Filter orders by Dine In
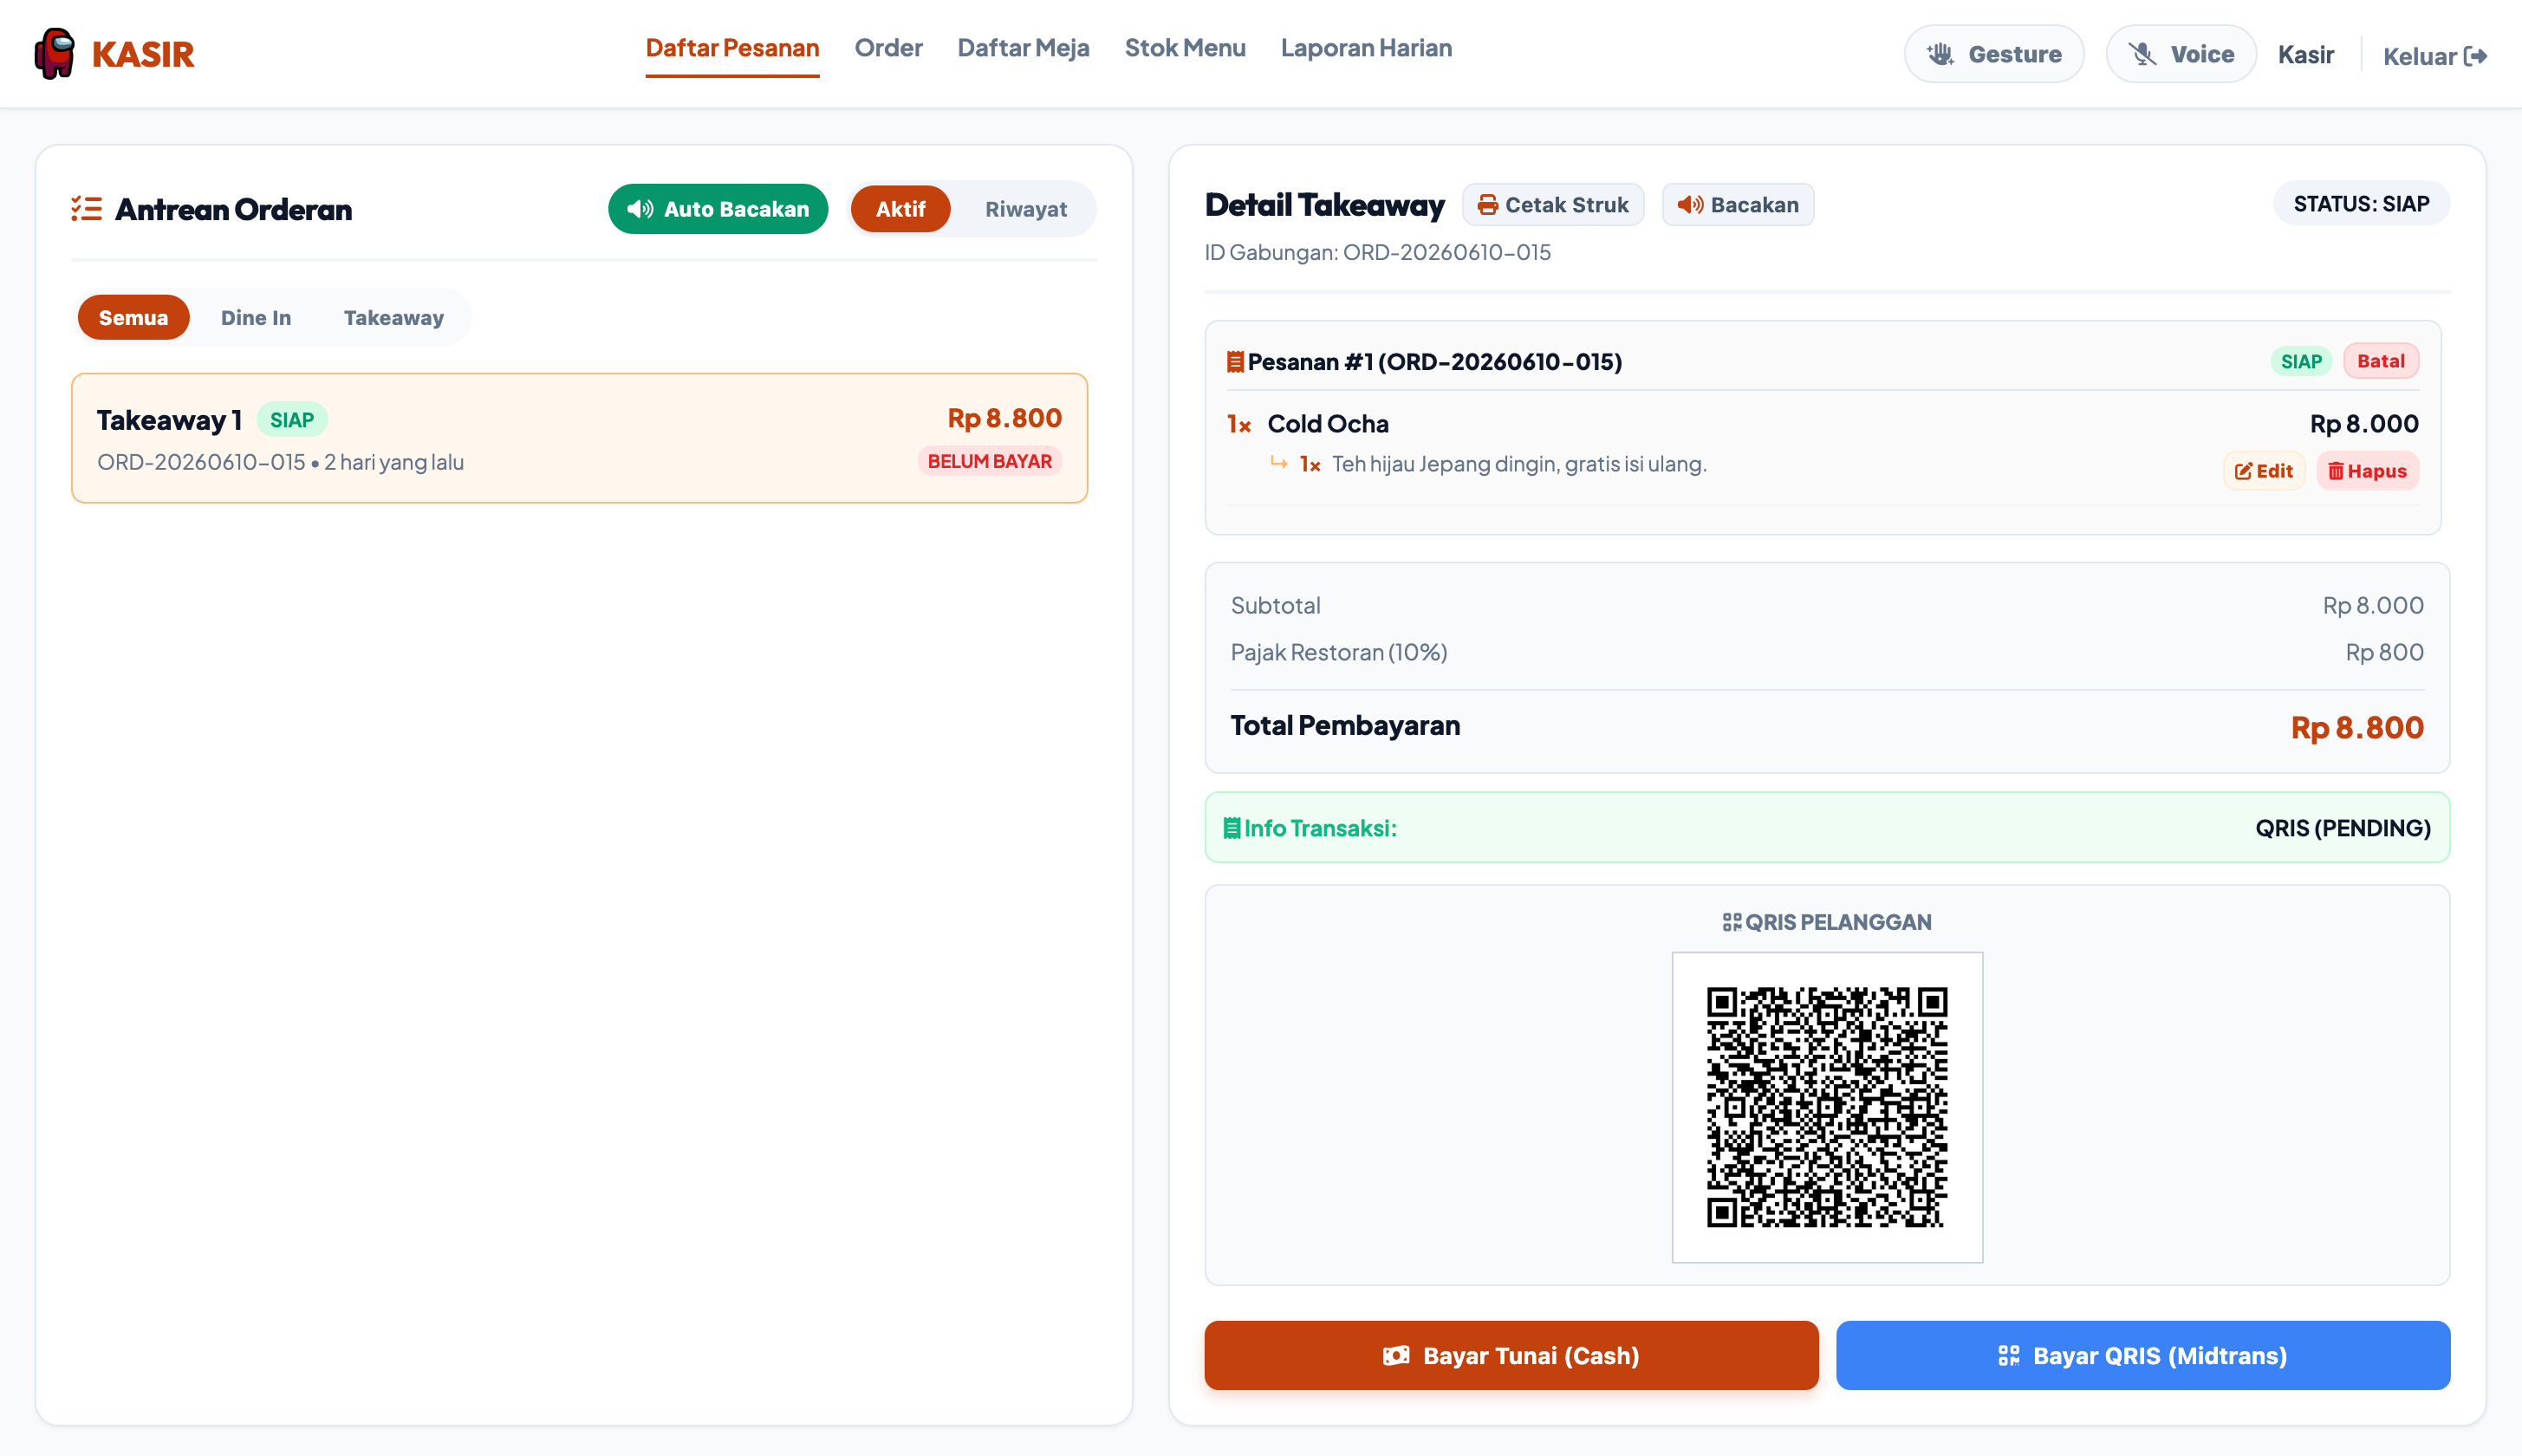The height and width of the screenshot is (1456, 2522). (256, 317)
